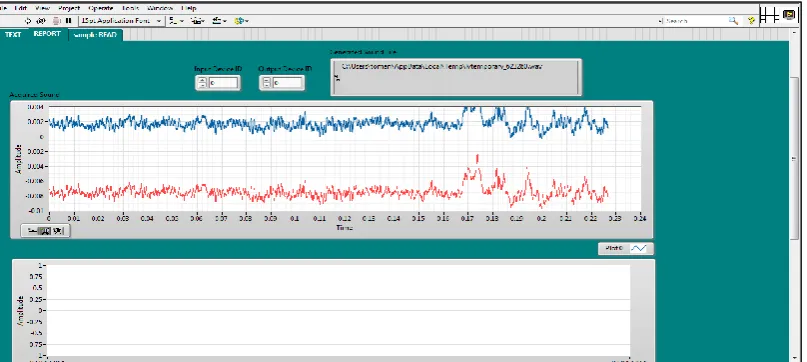Screen dimensions: 807x362
Task: Click the Amplitude label of the lower graph
Action: click(x=21, y=311)
